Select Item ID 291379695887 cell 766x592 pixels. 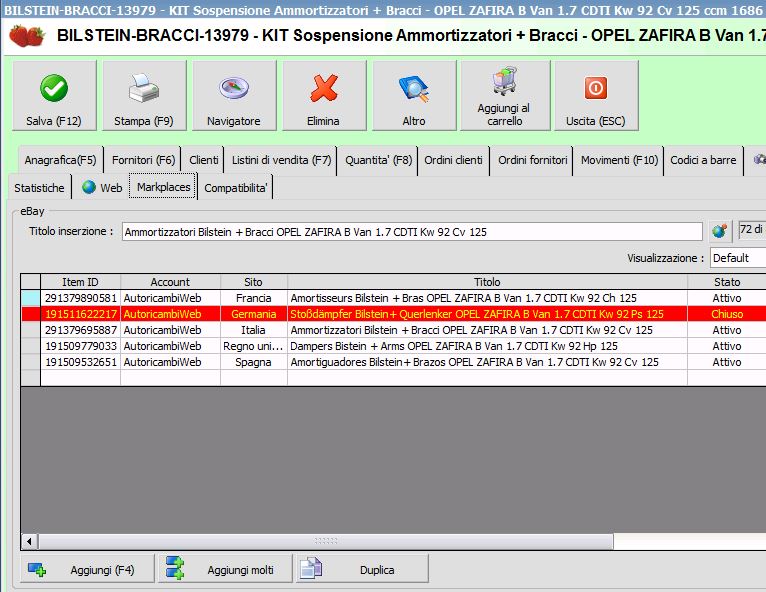(x=81, y=330)
